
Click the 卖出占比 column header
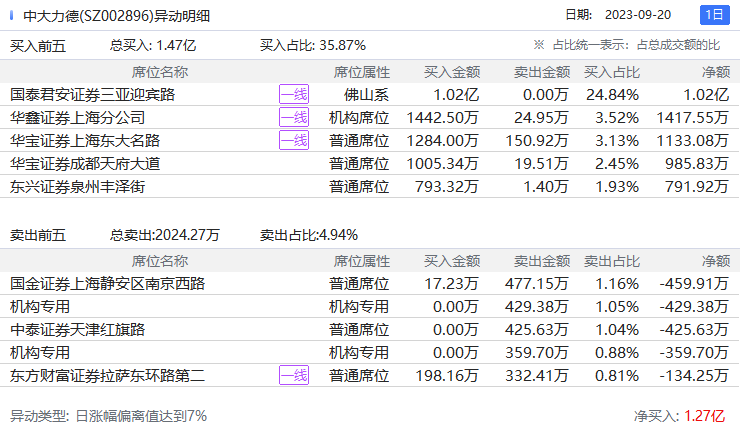(x=612, y=261)
